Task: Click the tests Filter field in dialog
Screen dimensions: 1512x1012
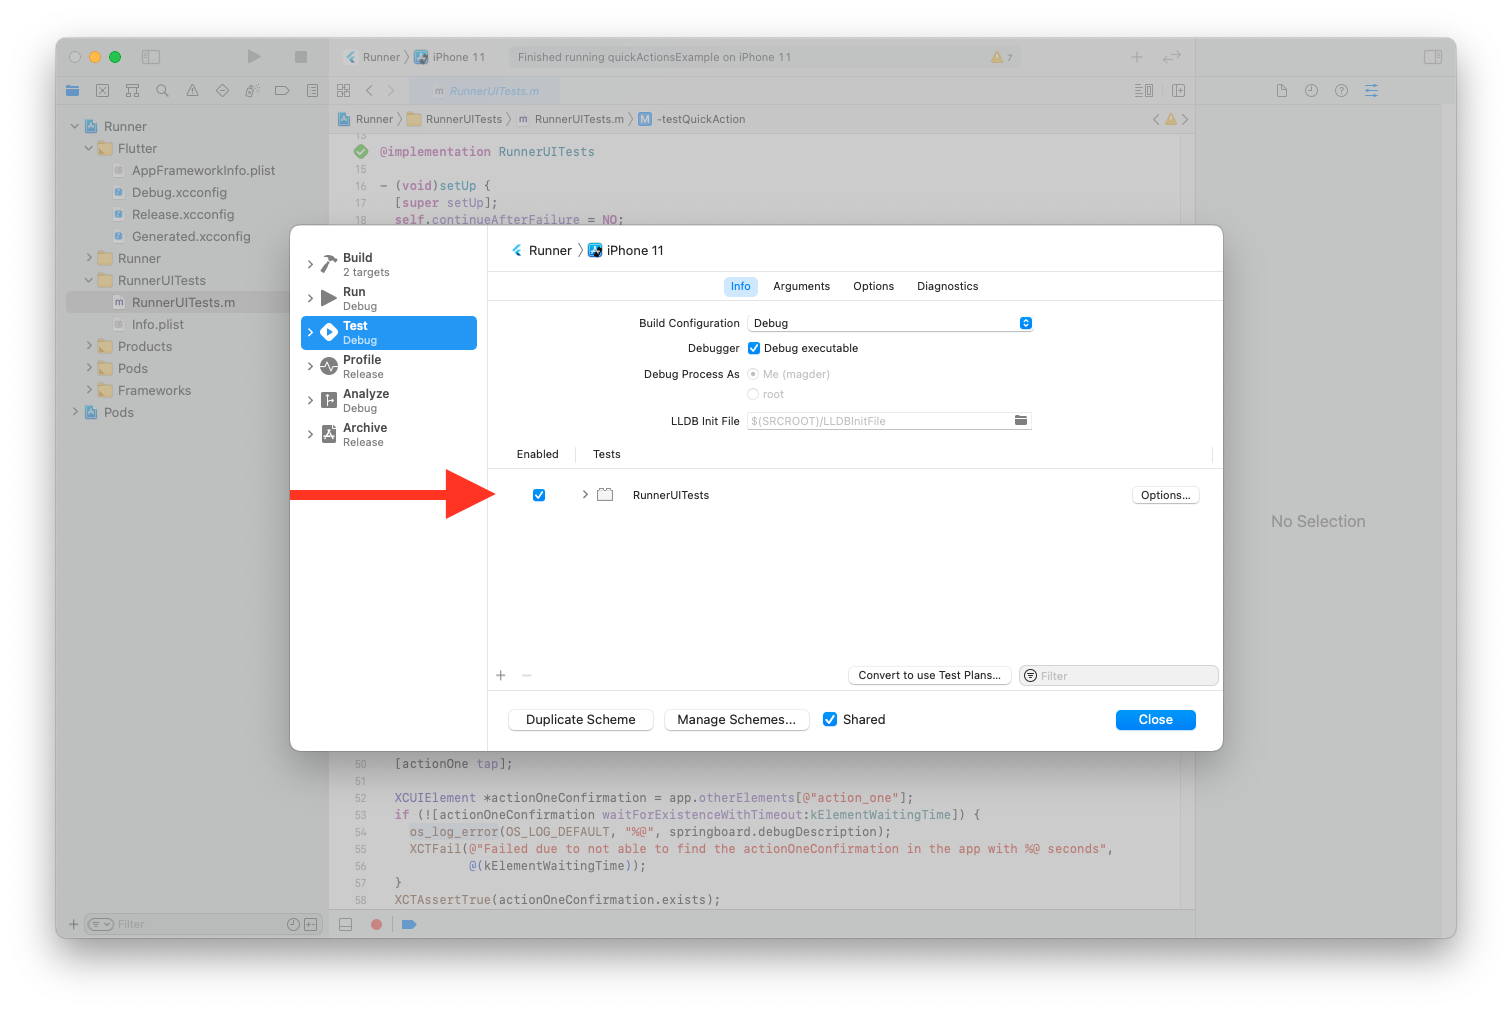Action: 1119,676
